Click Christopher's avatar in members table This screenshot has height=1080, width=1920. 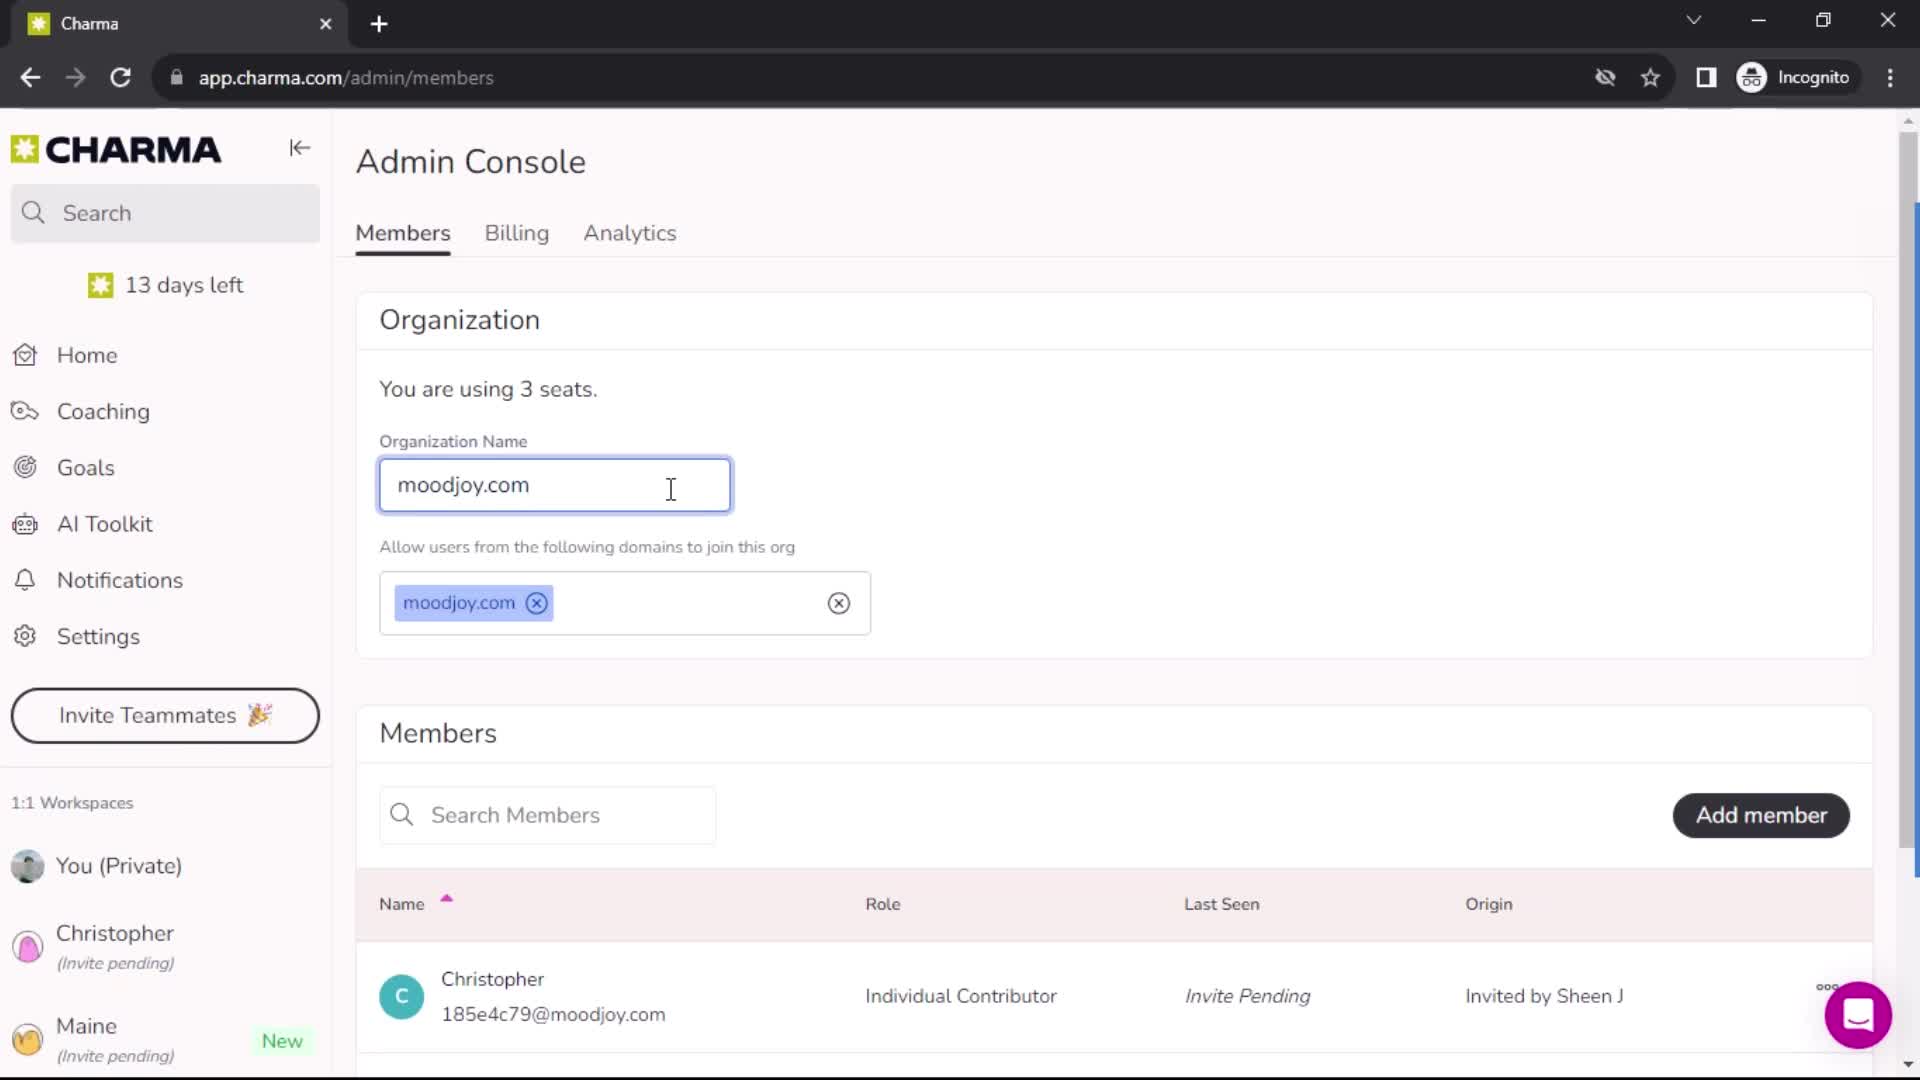click(401, 996)
